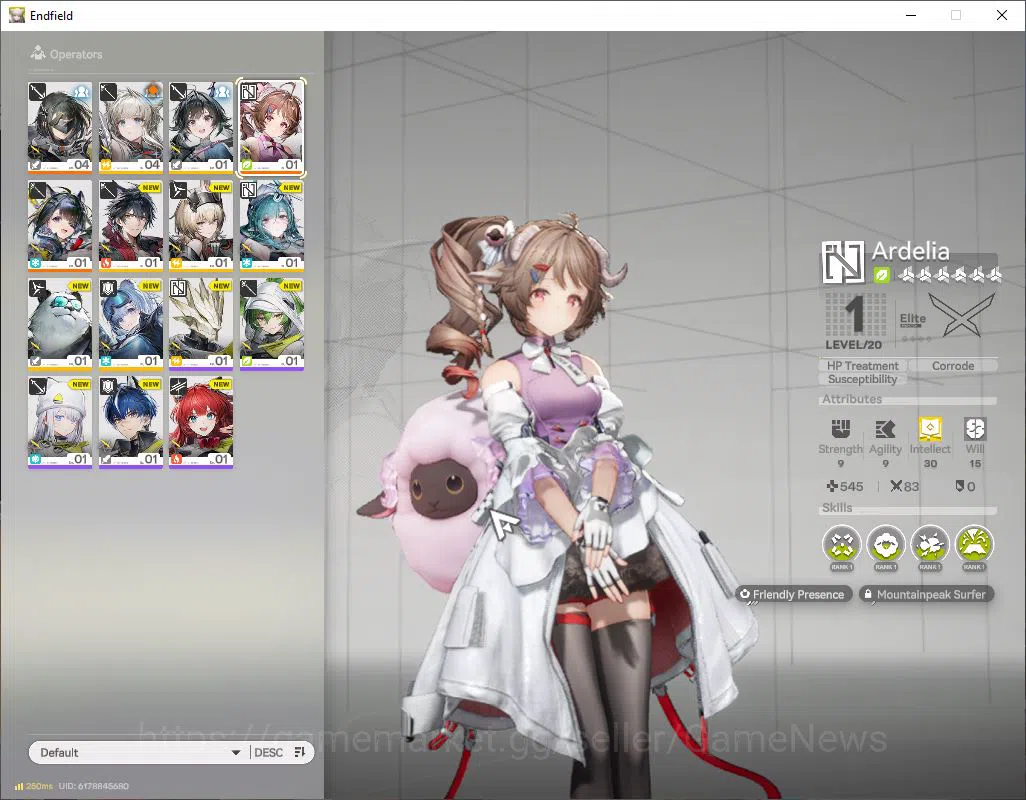Open the Elite crossed-blades emblem
The height and width of the screenshot is (800, 1026).
pyautogui.click(x=961, y=315)
